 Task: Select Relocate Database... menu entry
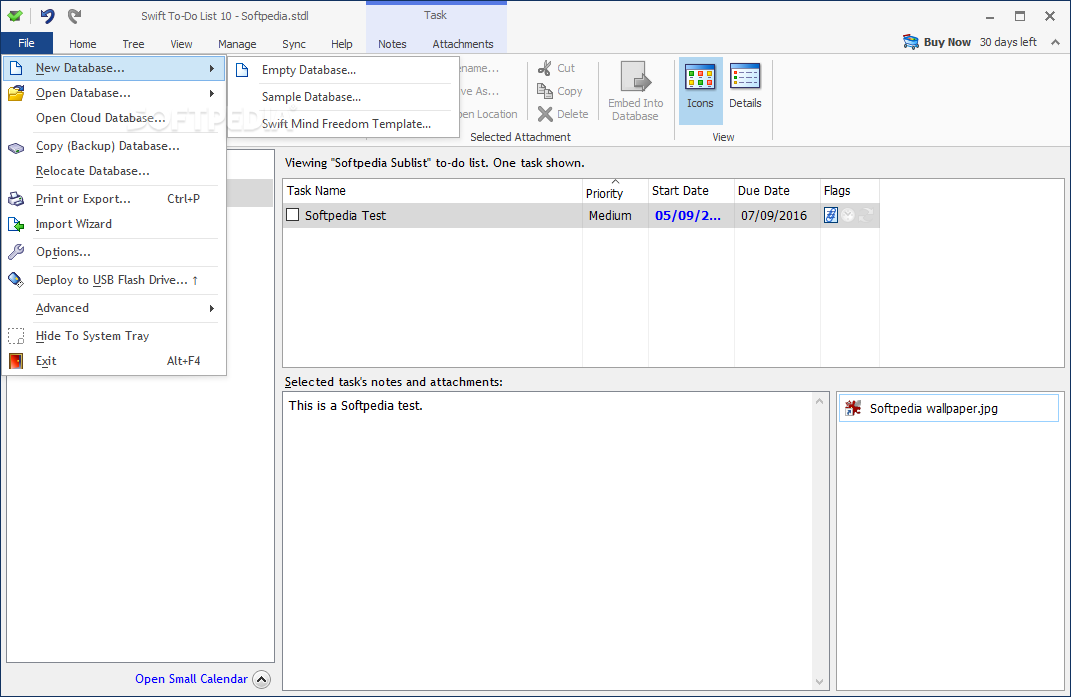pos(114,171)
